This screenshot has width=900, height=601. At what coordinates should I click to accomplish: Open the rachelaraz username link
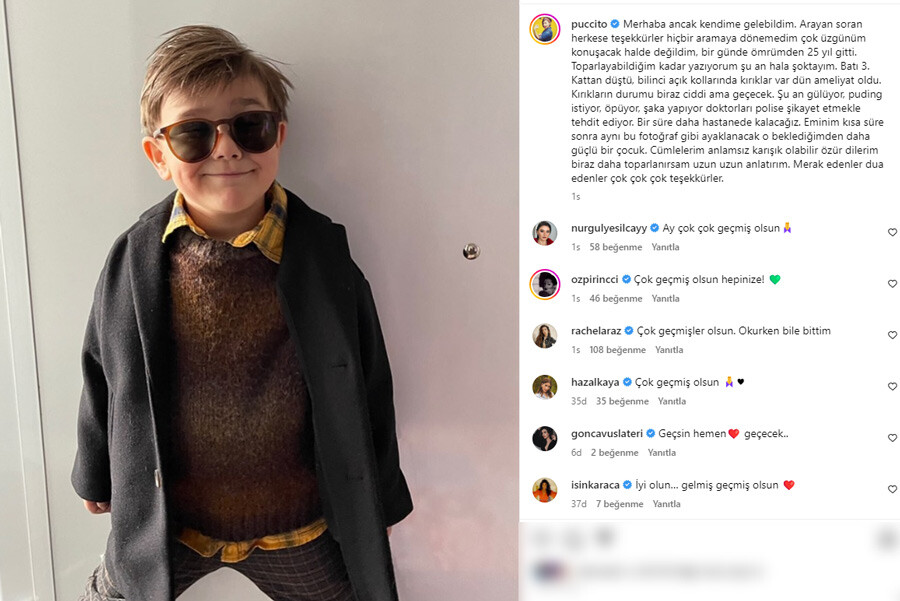596,331
